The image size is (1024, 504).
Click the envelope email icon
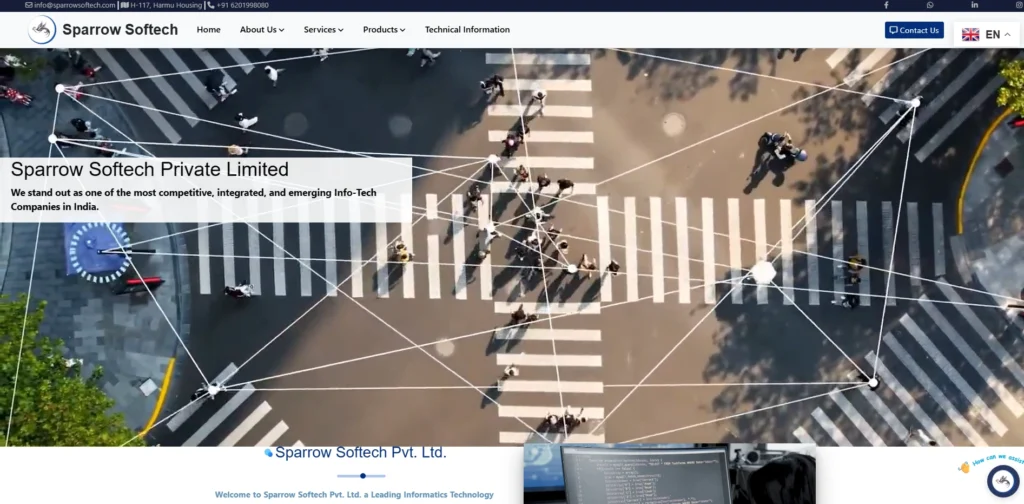pos(29,5)
